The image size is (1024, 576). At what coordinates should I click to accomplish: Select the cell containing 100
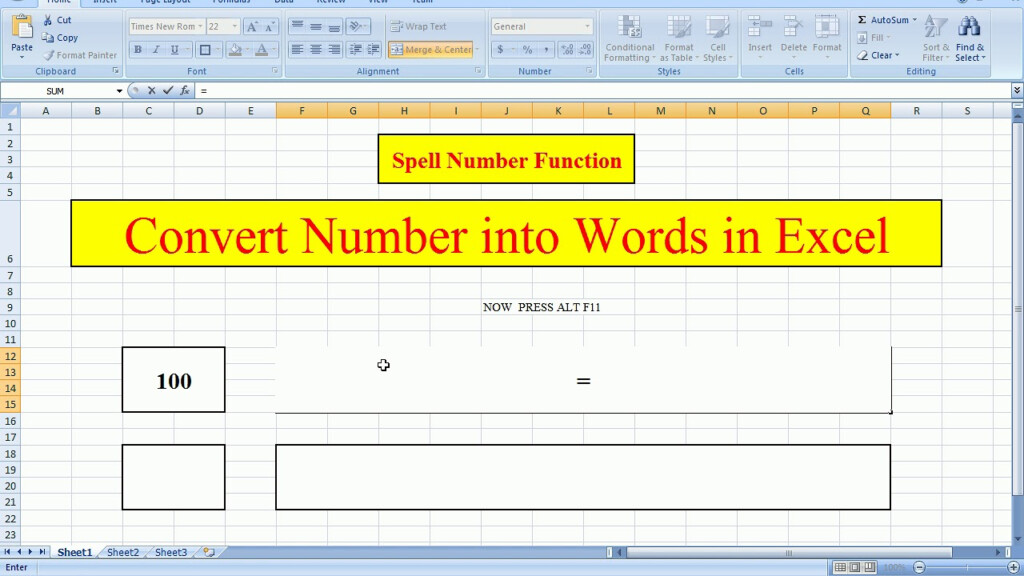tap(174, 380)
